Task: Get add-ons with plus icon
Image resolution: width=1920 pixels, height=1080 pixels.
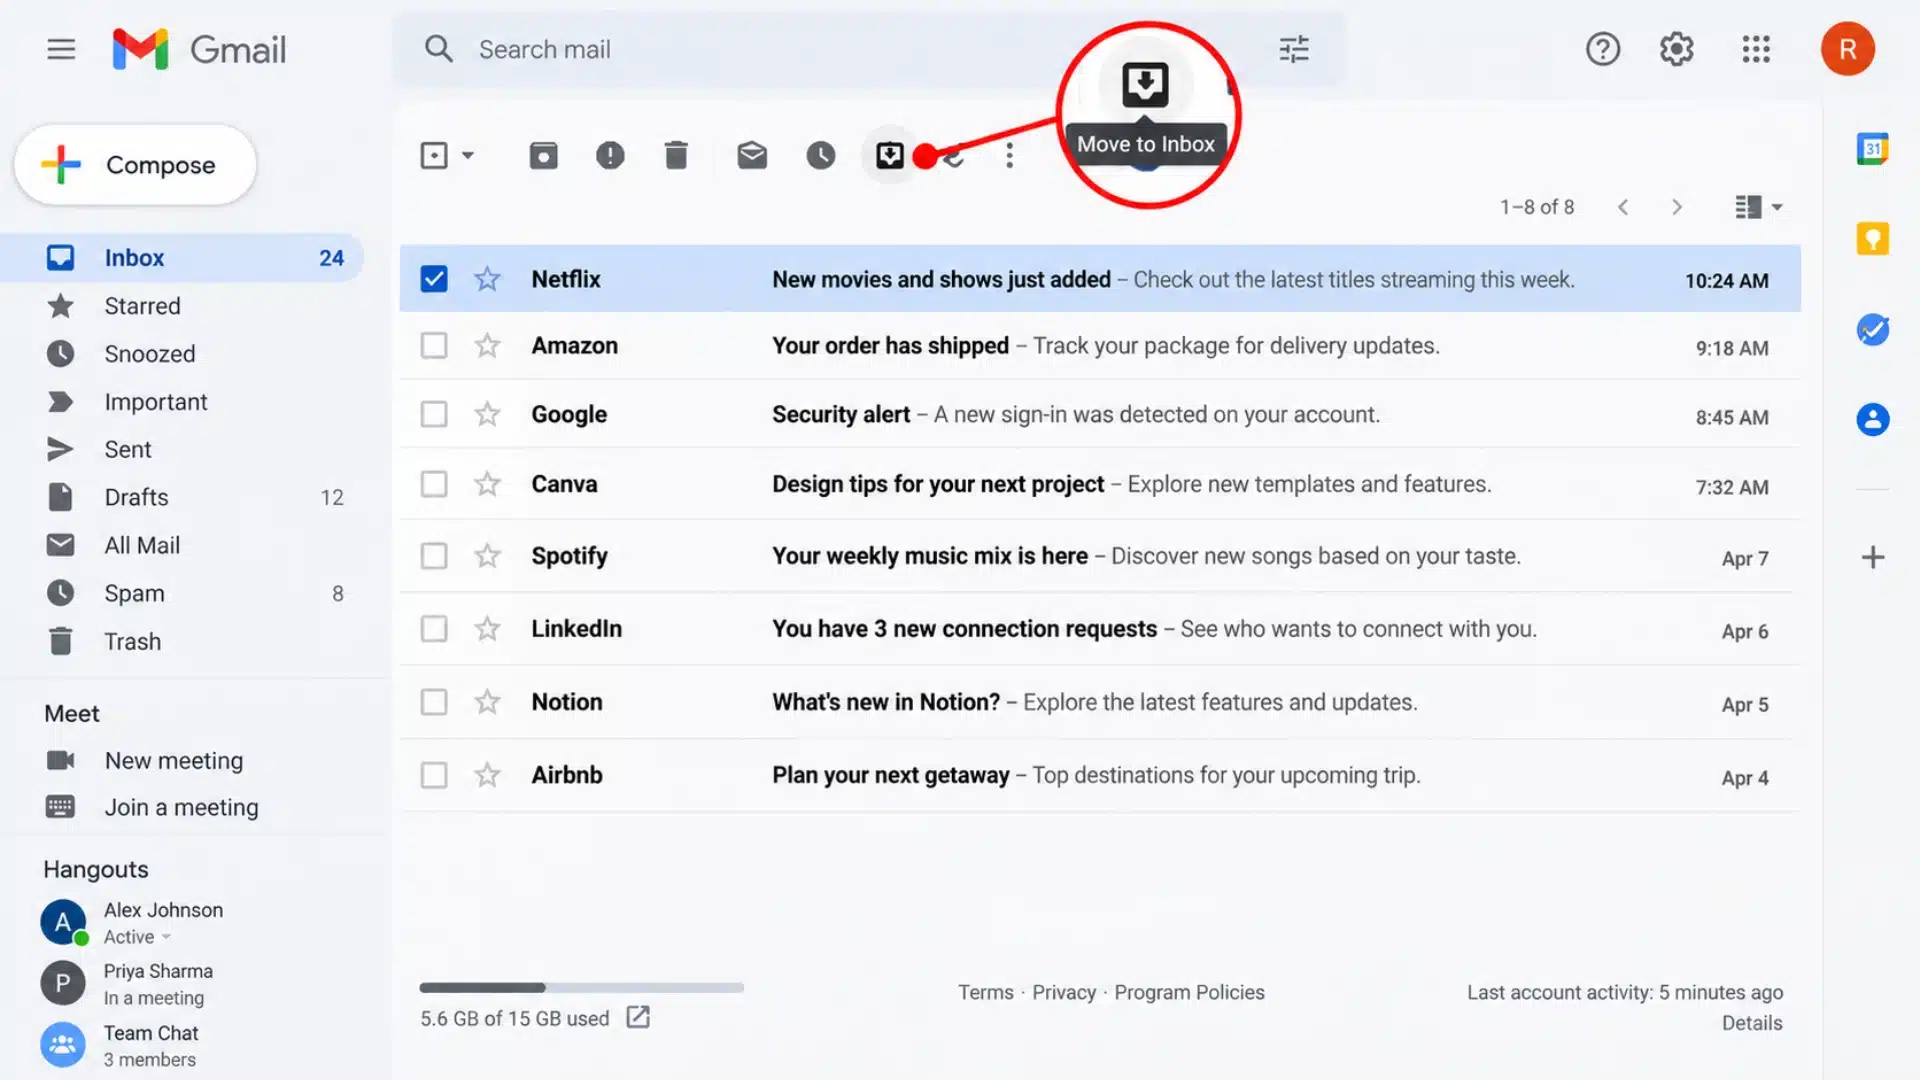Action: coord(1872,557)
